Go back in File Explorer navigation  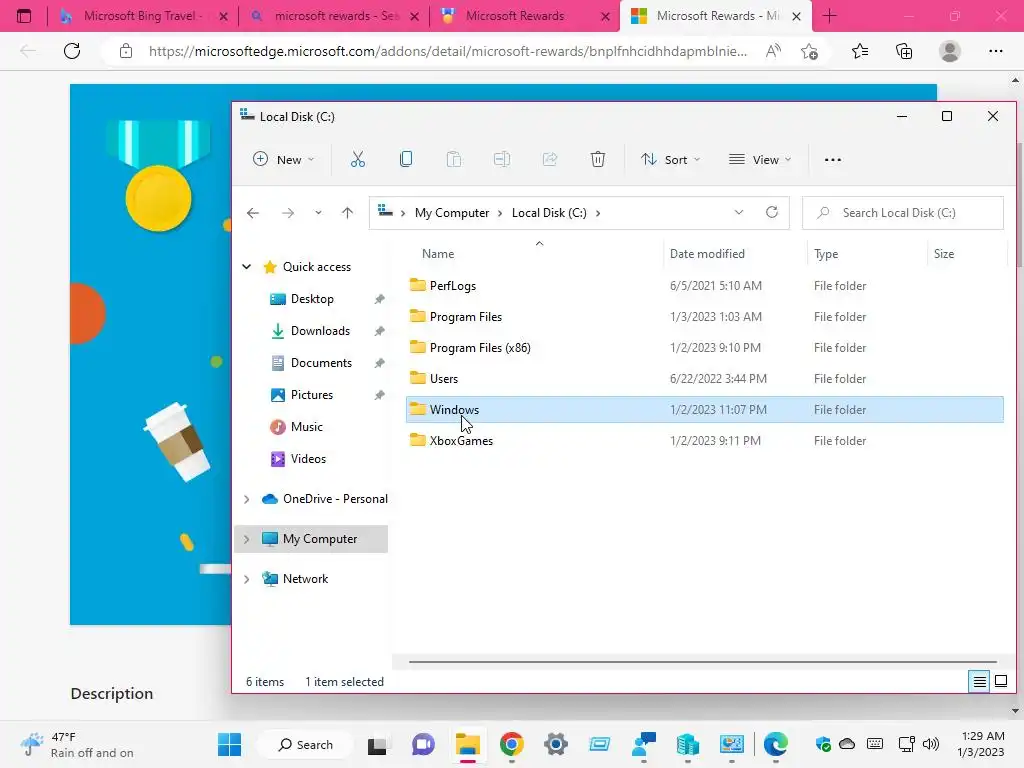pos(253,213)
